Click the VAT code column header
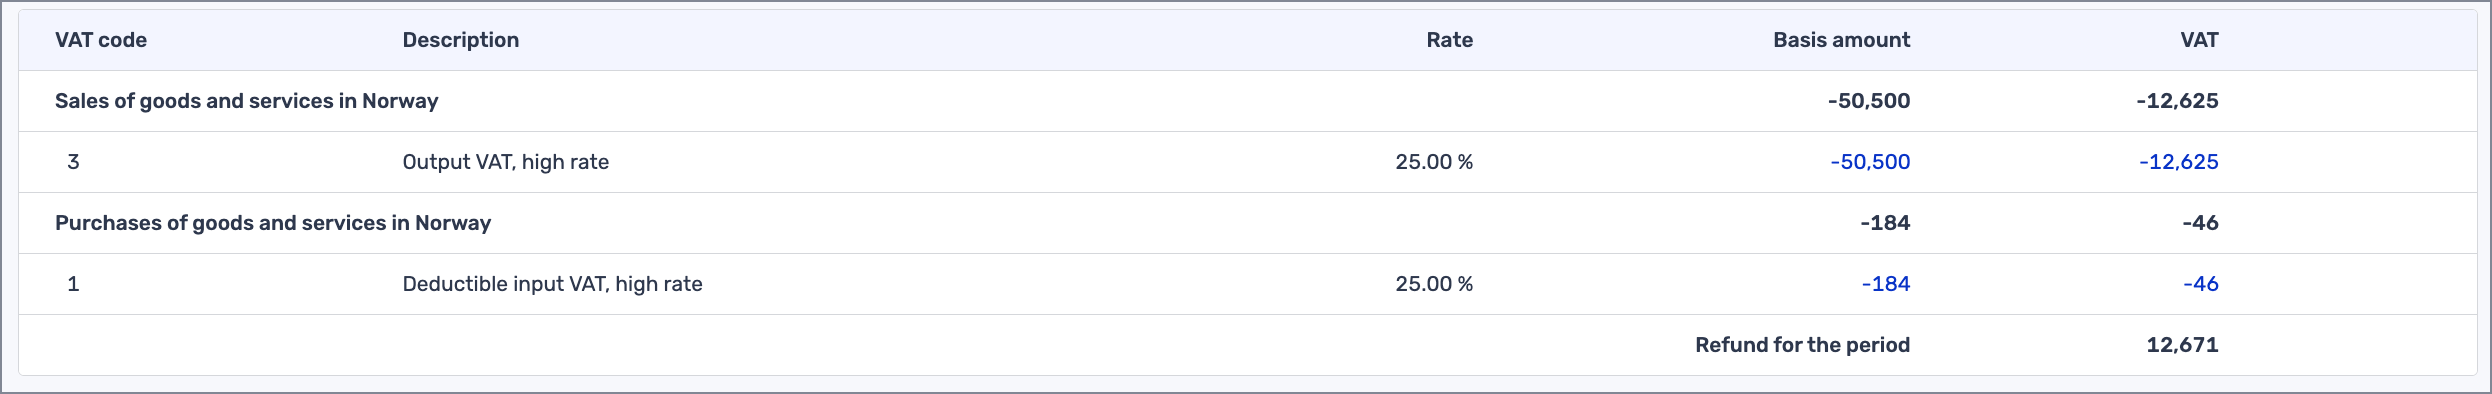Screen dimensions: 2492x394 [x=101, y=40]
